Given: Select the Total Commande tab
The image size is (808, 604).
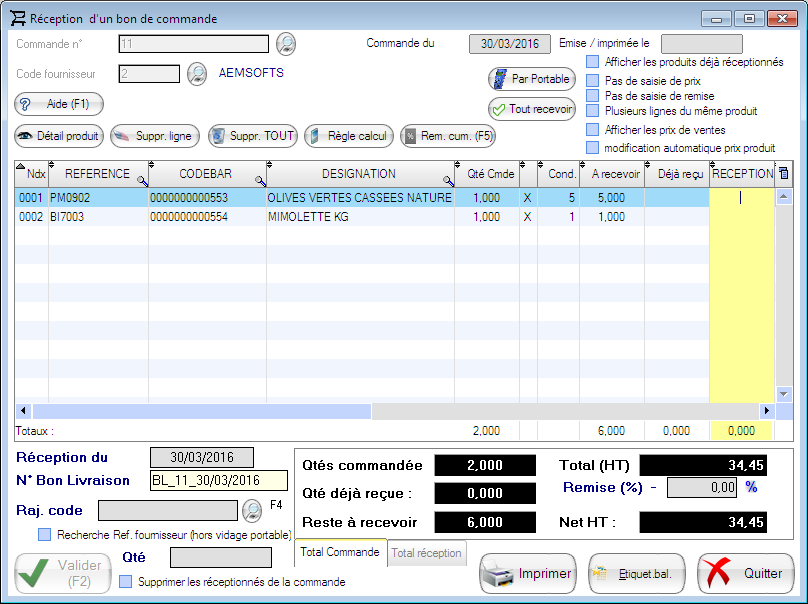Looking at the screenshot, I should click(x=340, y=553).
